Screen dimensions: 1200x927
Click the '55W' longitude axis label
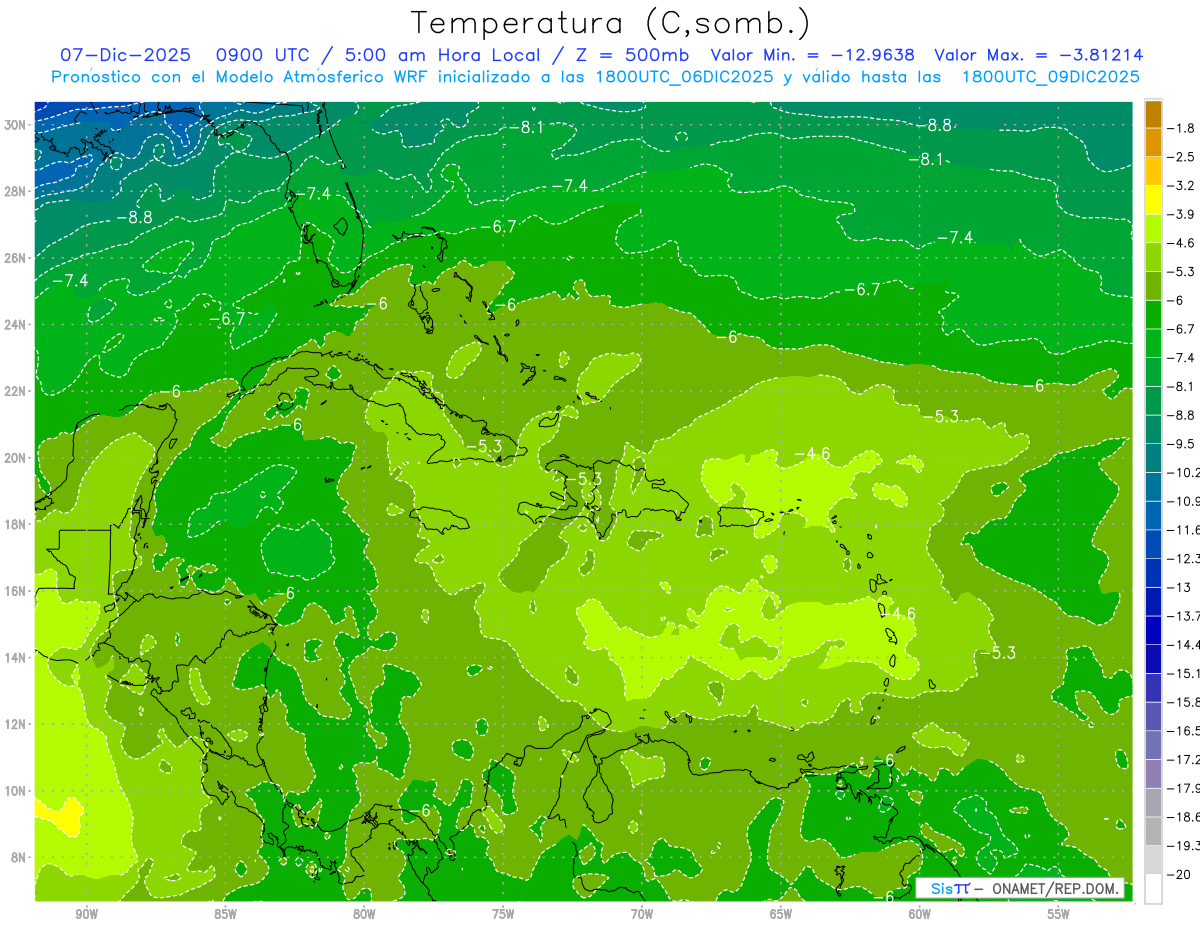click(1059, 915)
